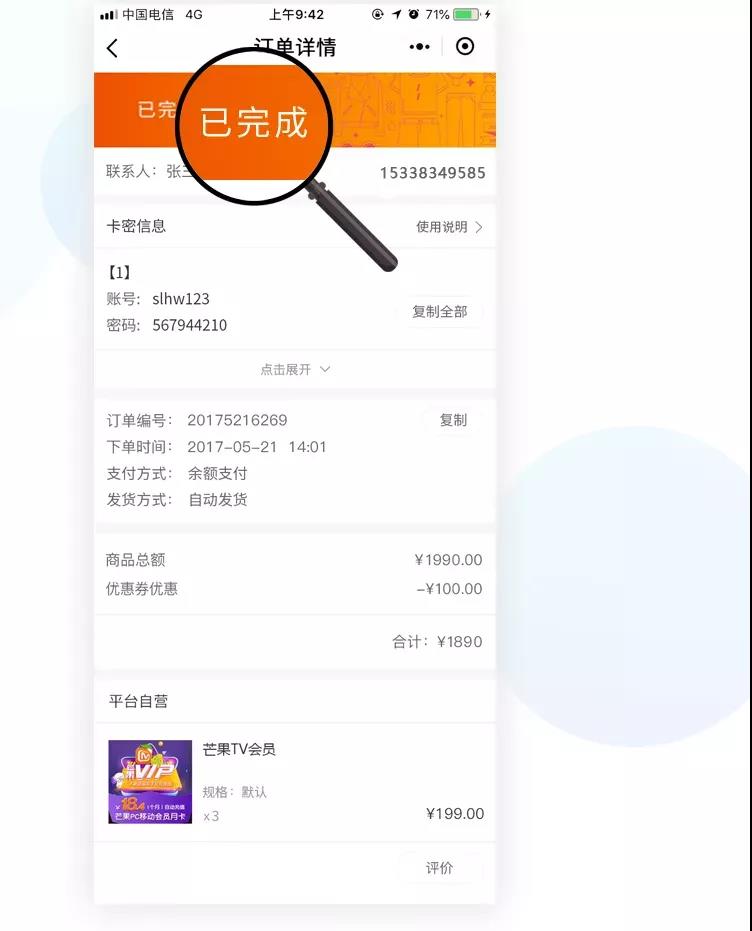This screenshot has width=752, height=931.
Task: Tap the signal strength bars icon
Action: (109, 15)
